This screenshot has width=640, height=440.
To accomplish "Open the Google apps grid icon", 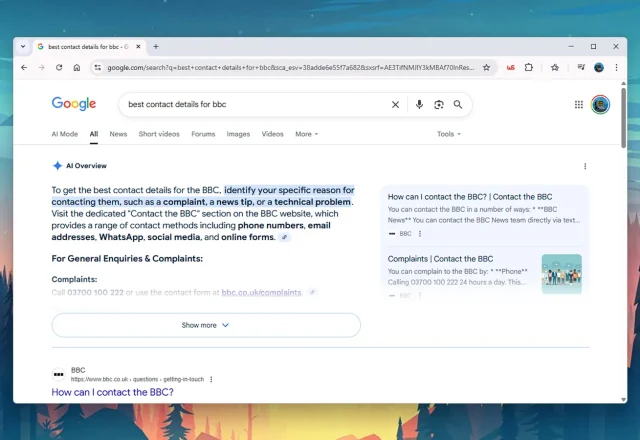I will 579,104.
